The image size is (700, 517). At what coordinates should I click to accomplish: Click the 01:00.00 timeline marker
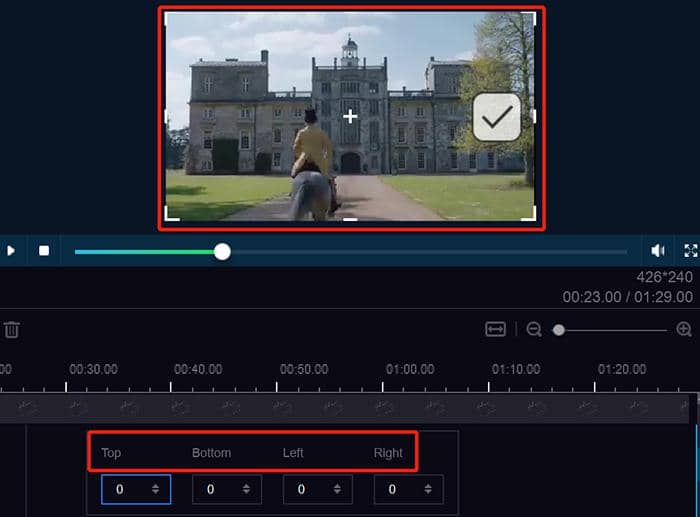[410, 369]
